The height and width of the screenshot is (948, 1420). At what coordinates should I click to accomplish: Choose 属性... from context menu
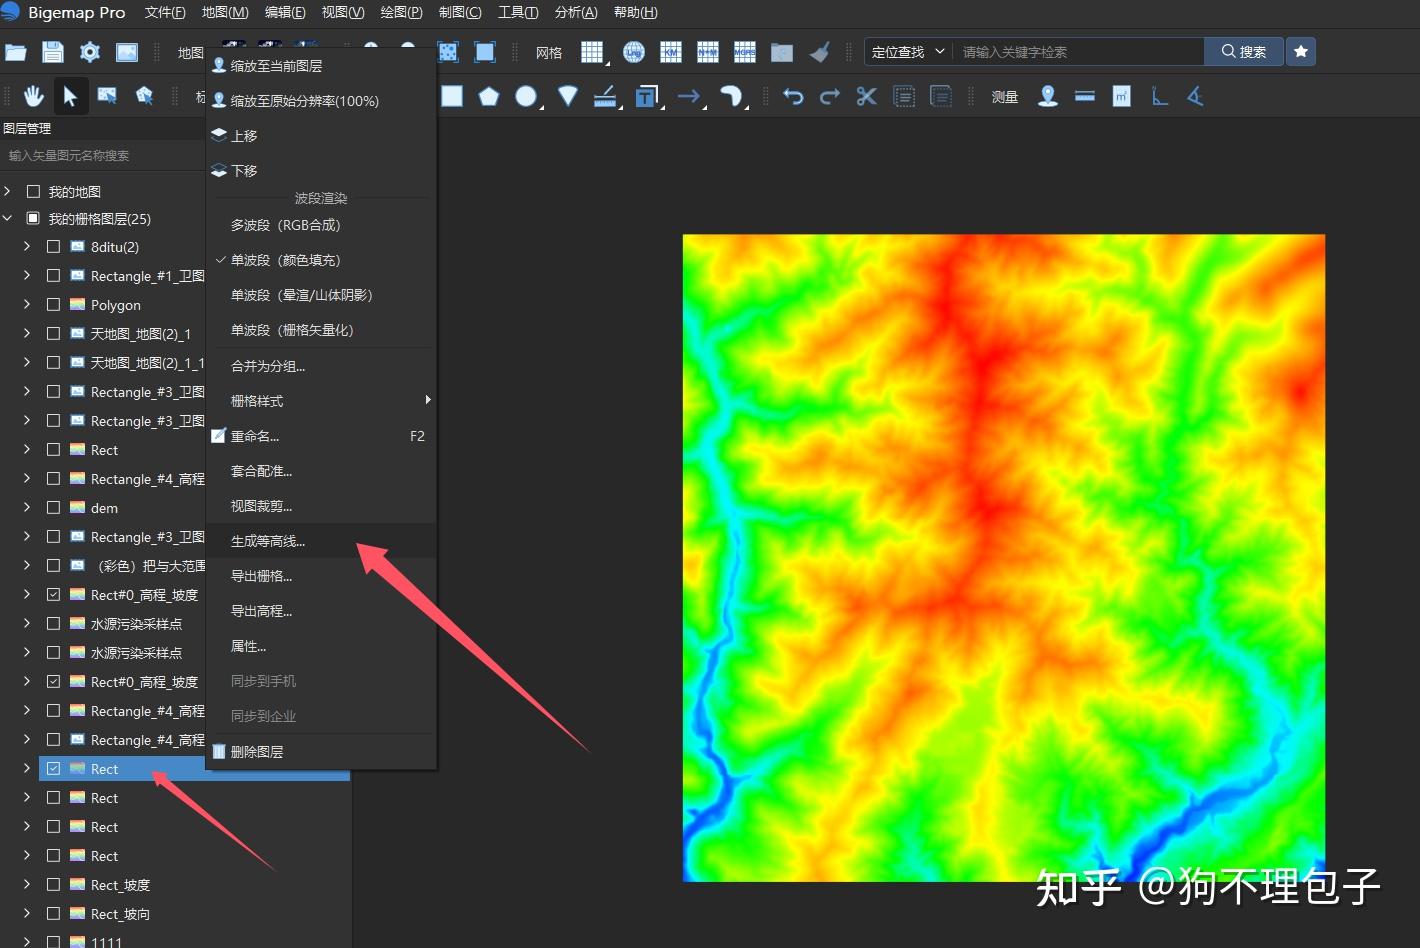[x=321, y=646]
